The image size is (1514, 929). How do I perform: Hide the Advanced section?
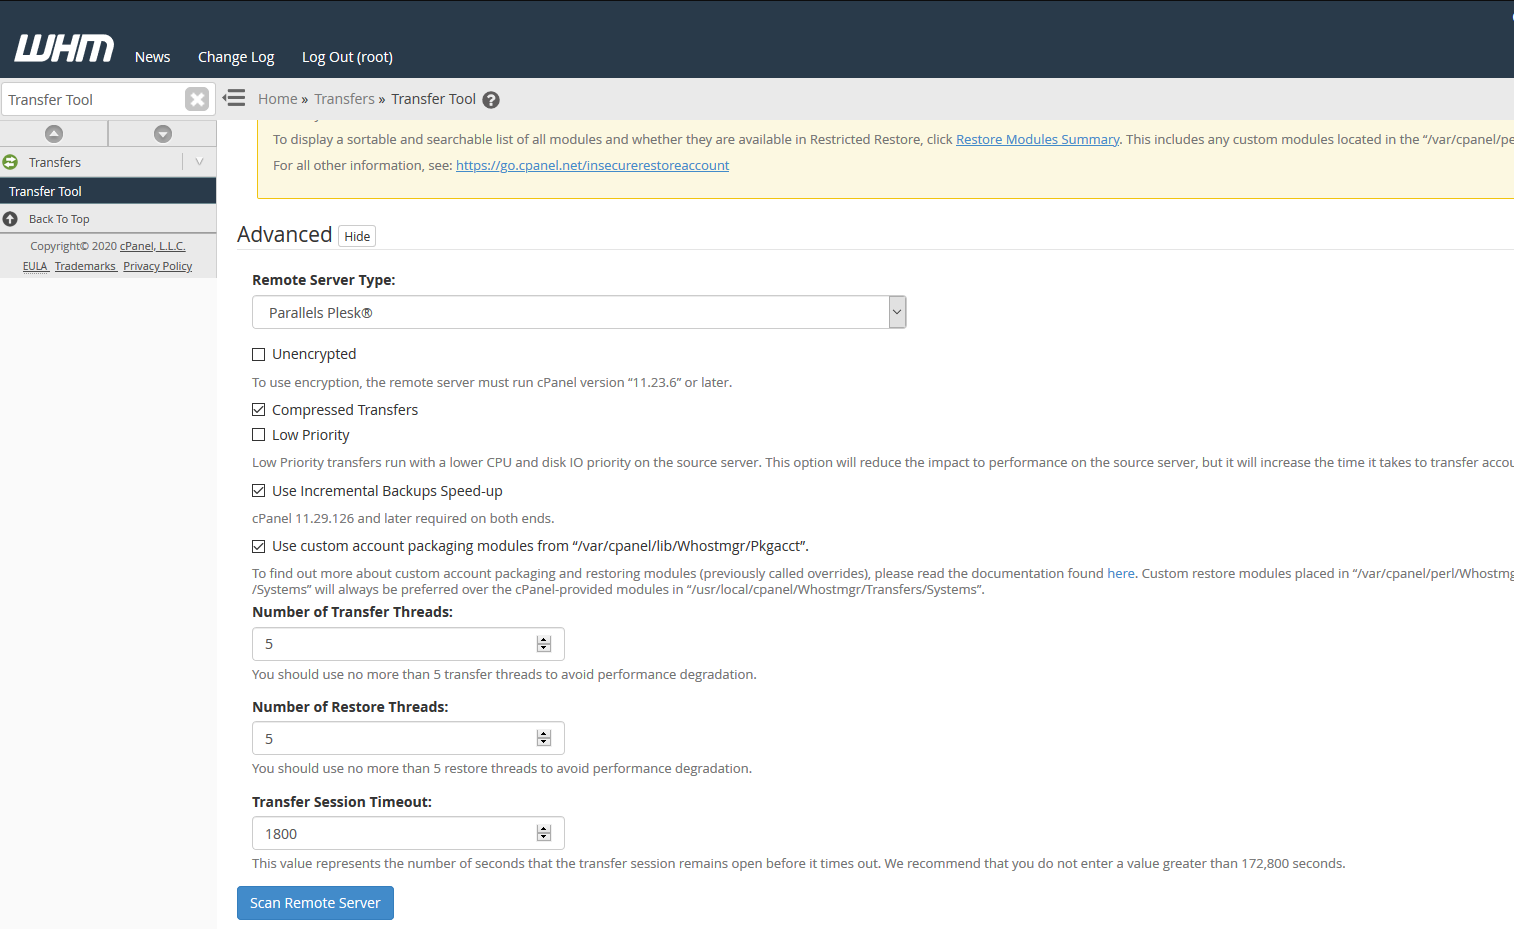pos(357,236)
